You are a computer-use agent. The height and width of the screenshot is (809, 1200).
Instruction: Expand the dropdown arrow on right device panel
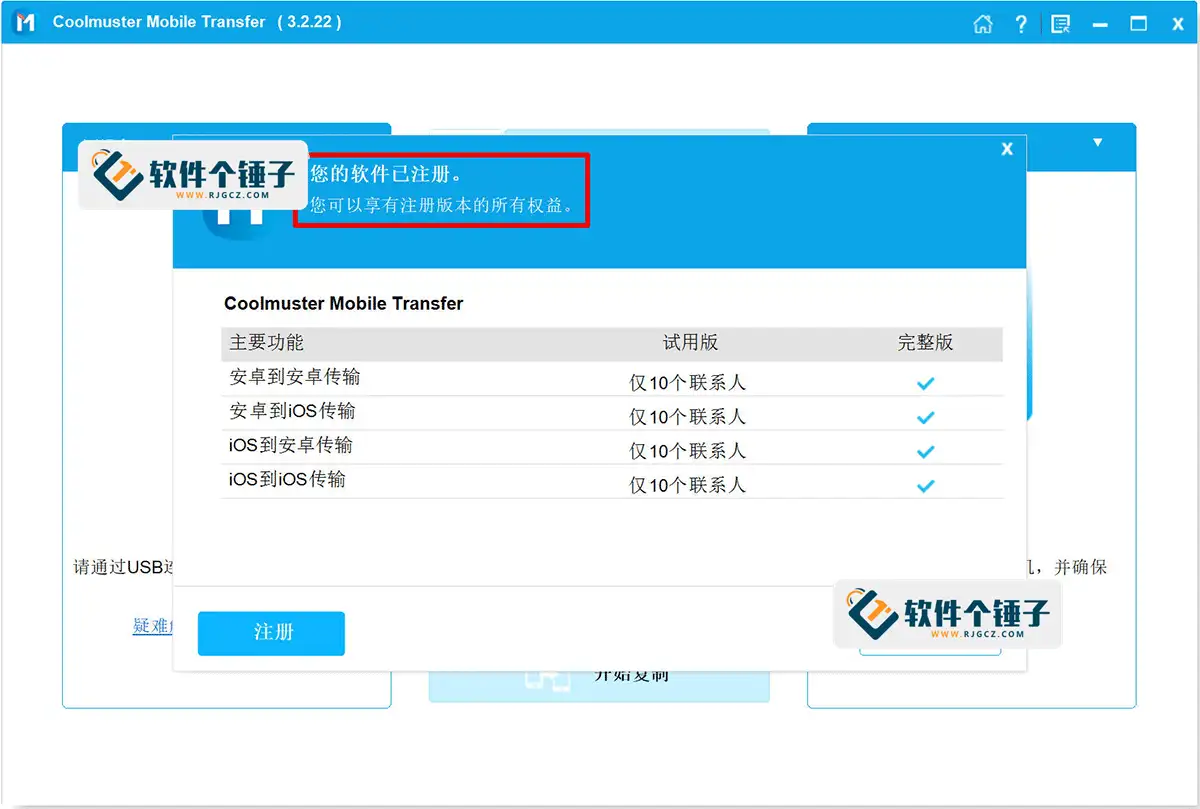[x=1098, y=143]
